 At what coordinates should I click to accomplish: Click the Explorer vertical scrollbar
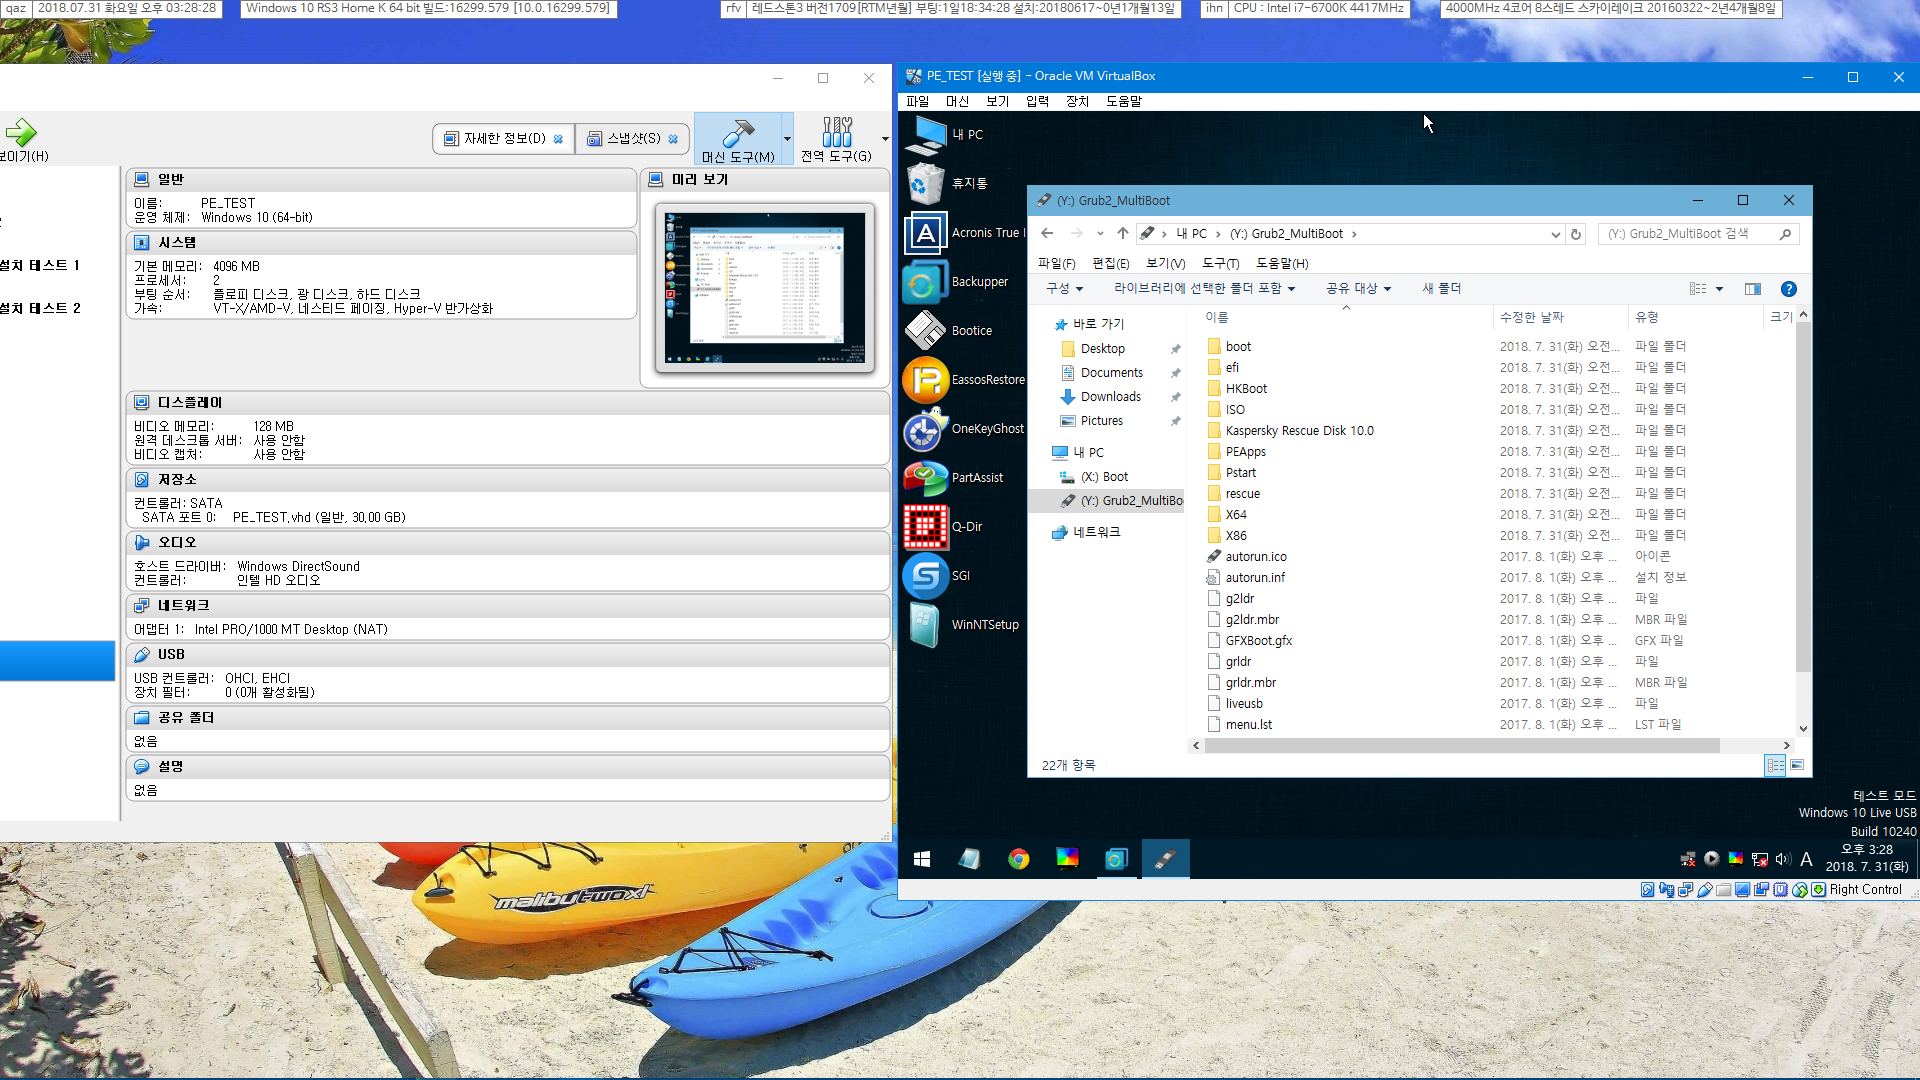click(x=1803, y=498)
